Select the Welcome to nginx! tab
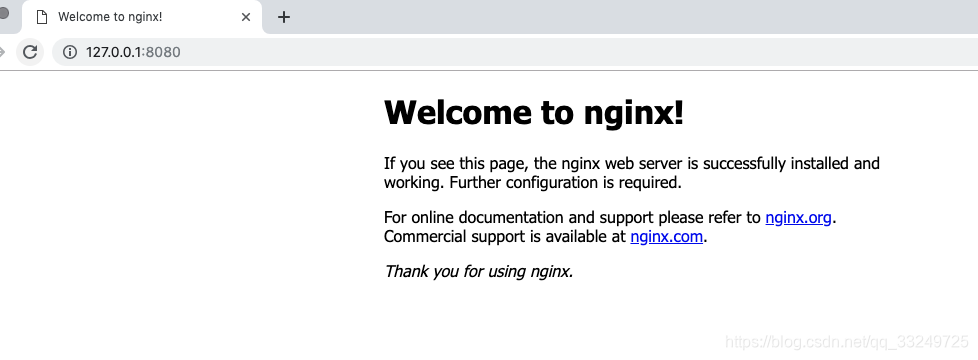The width and height of the screenshot is (978, 360). coord(142,17)
